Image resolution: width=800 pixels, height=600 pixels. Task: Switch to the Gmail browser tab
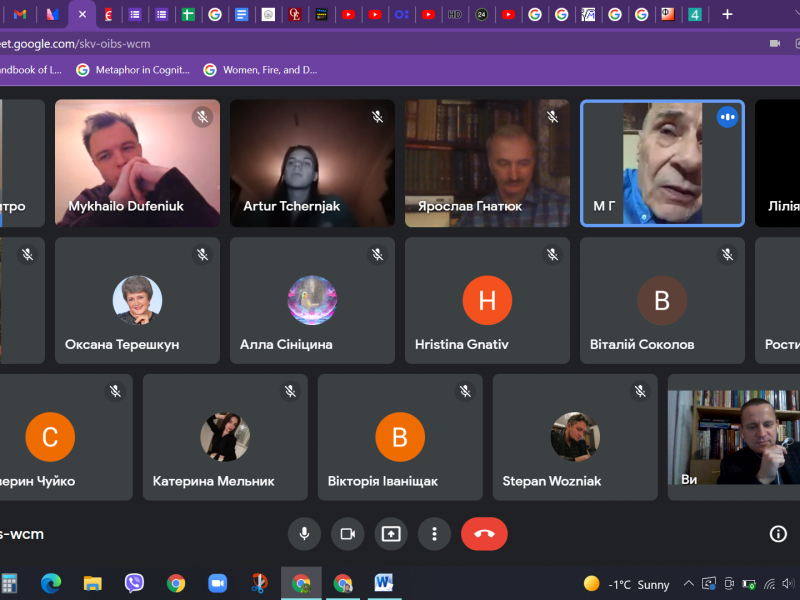tap(20, 14)
